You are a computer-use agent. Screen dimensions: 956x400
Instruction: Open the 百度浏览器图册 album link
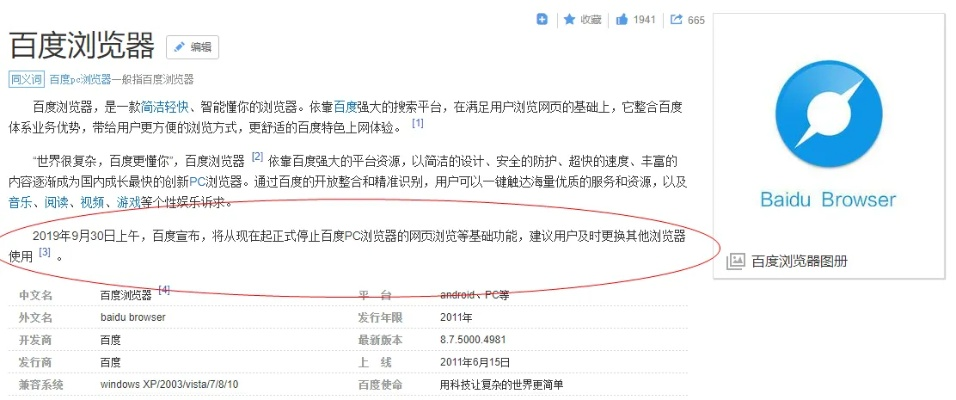click(x=799, y=261)
